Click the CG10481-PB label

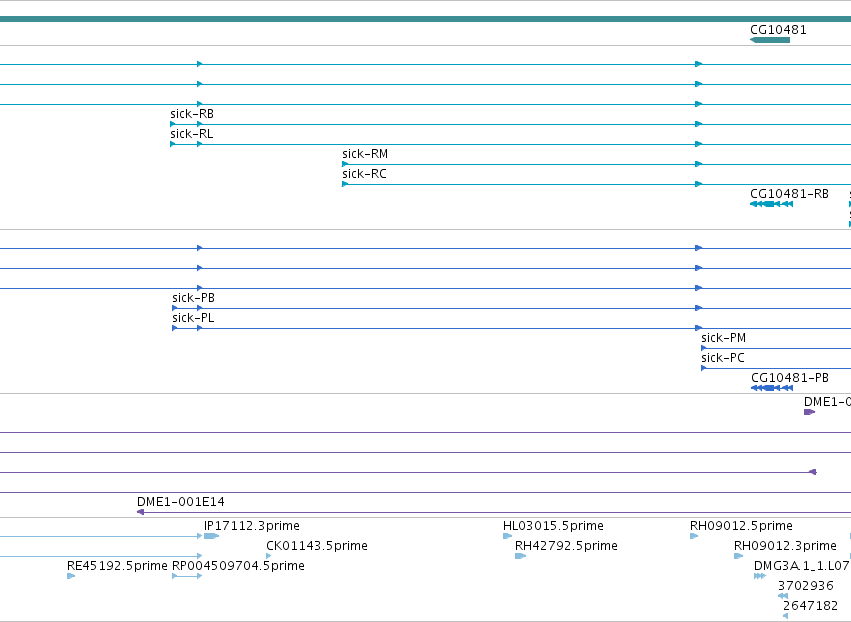point(790,378)
